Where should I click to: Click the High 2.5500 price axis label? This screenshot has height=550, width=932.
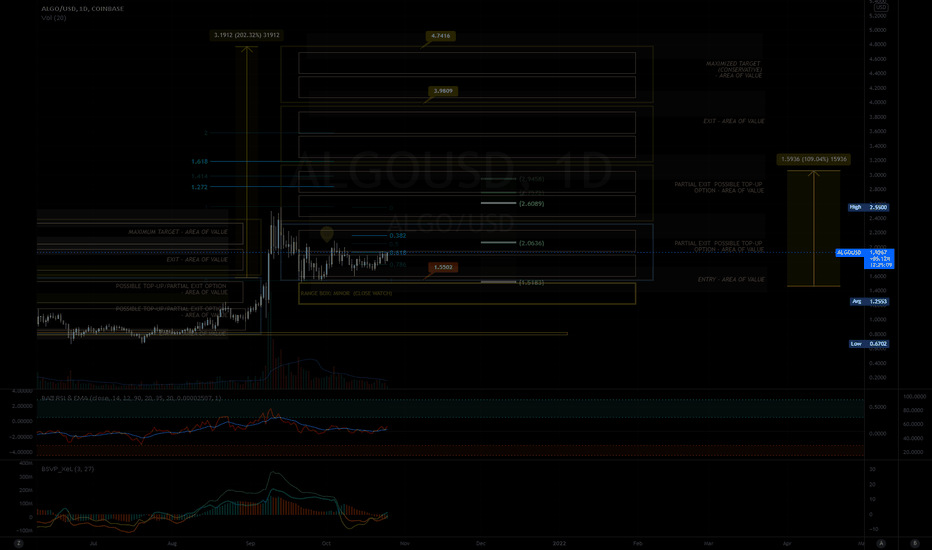tap(868, 208)
